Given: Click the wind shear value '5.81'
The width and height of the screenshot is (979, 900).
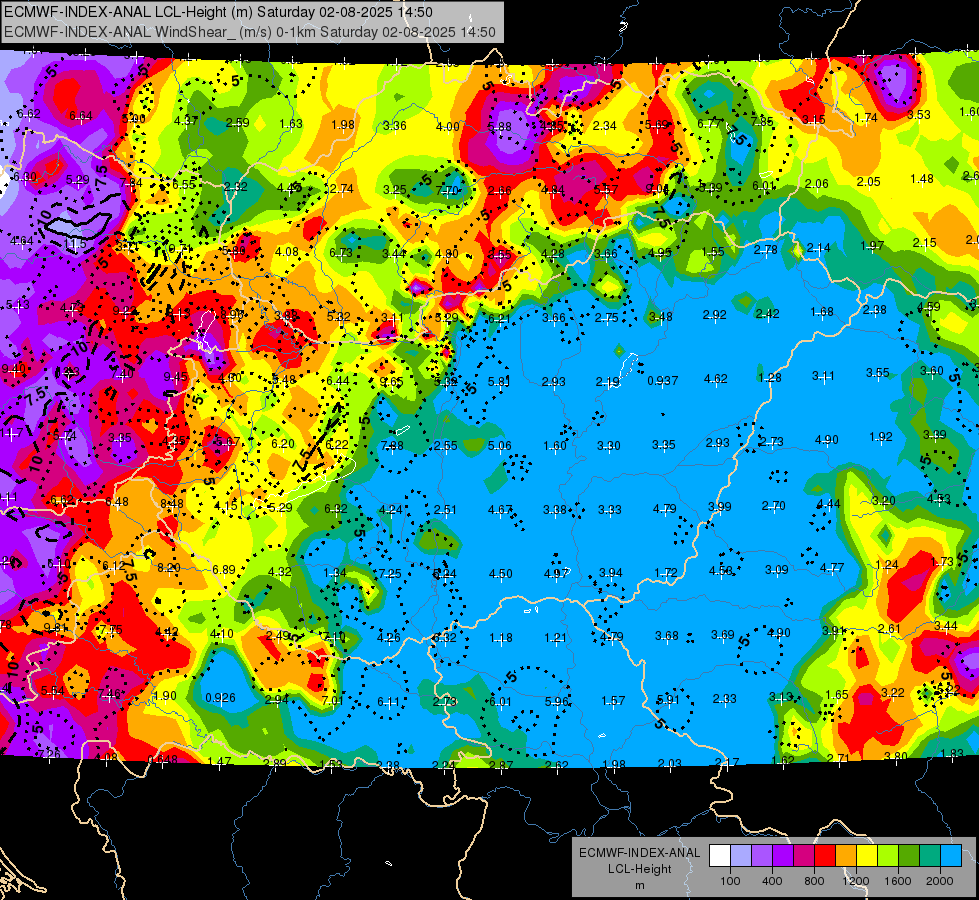Looking at the screenshot, I should click(499, 381).
